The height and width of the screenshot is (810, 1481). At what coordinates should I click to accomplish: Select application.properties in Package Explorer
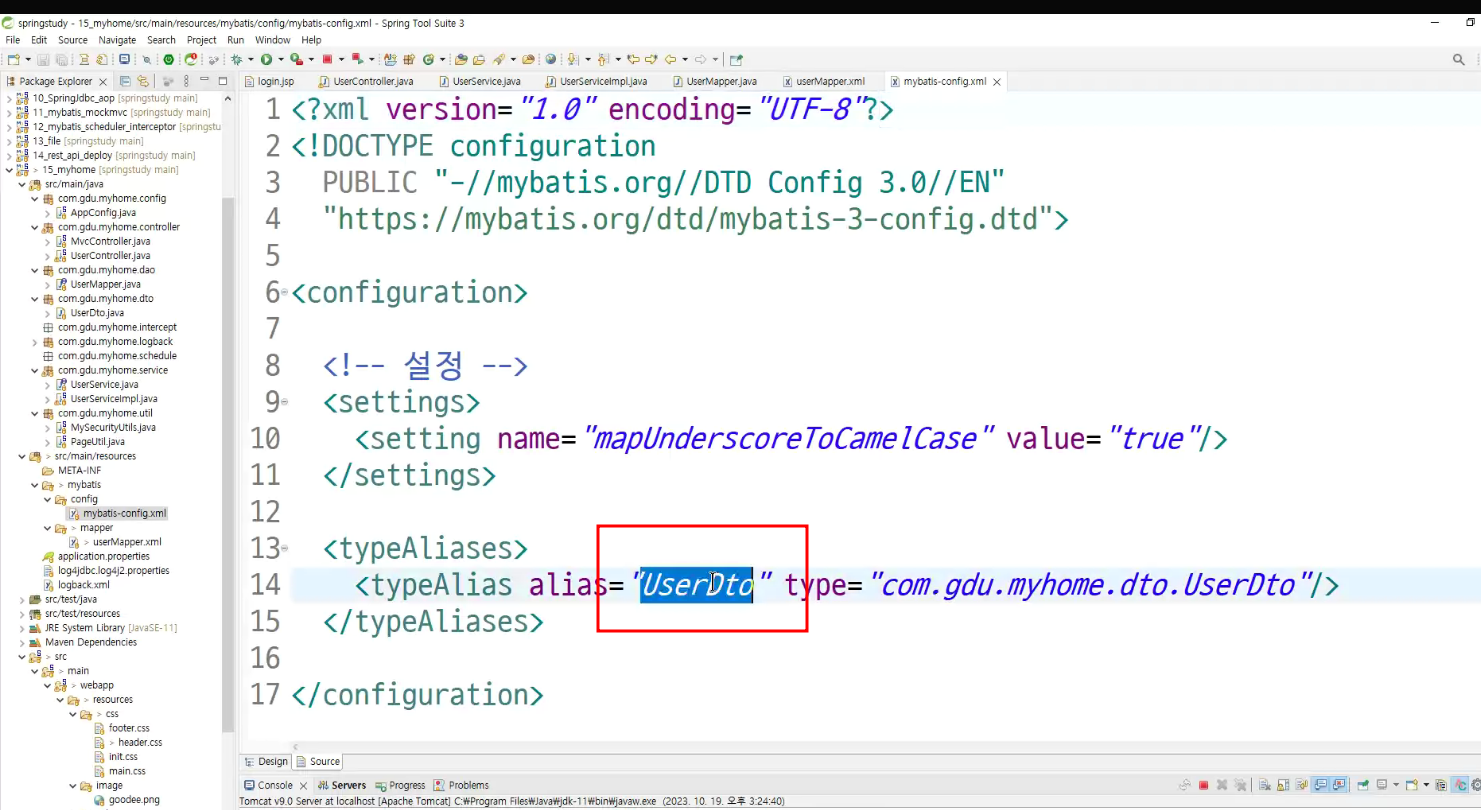coord(103,556)
